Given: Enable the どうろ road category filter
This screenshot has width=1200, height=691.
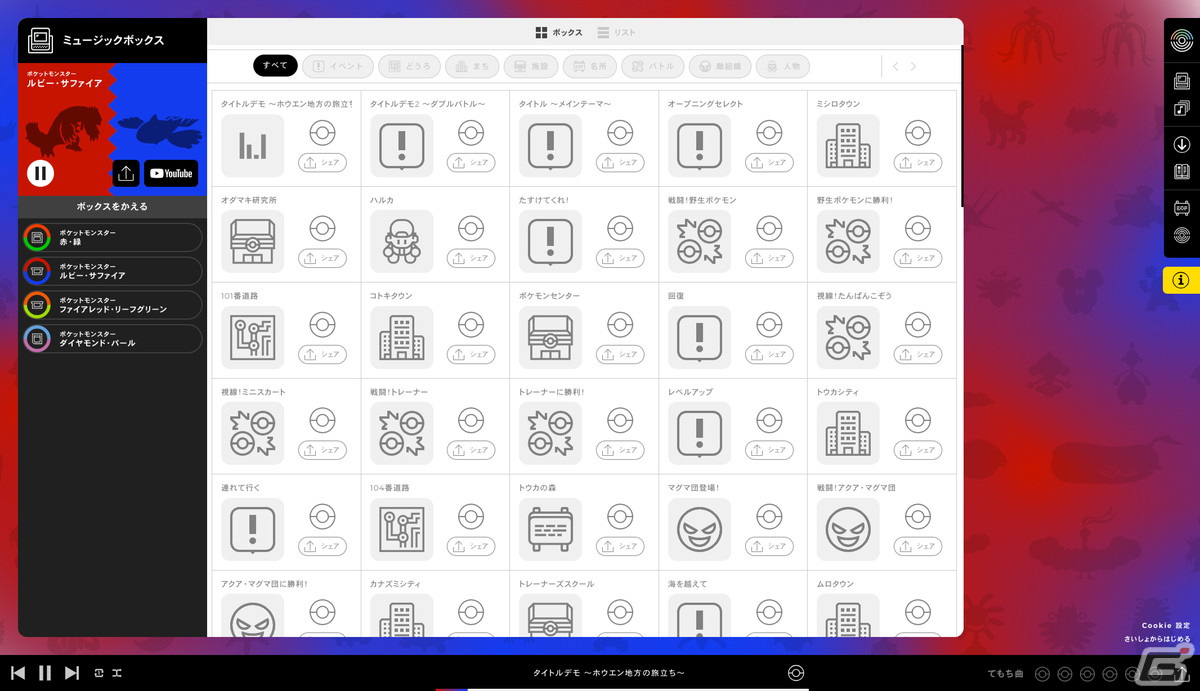Looking at the screenshot, I should pyautogui.click(x=408, y=67).
